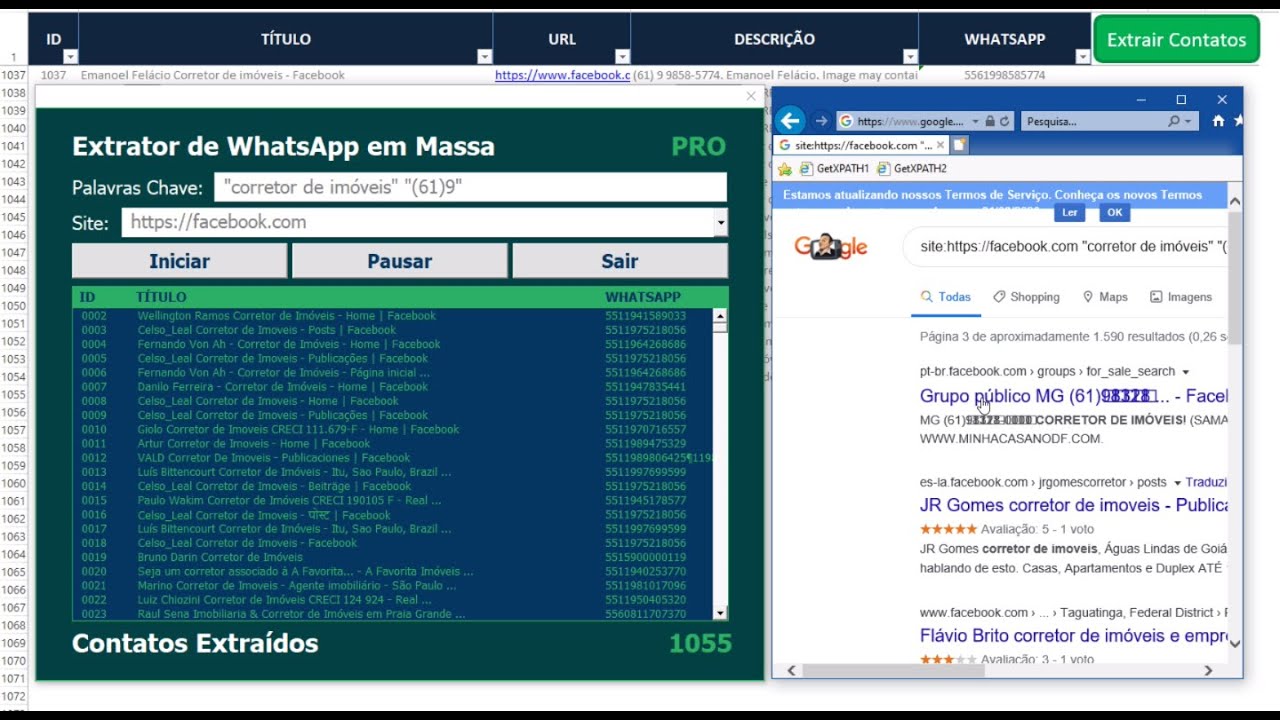Click the browser horizontal scrollbar right arrow
1280x720 pixels.
tap(1208, 671)
